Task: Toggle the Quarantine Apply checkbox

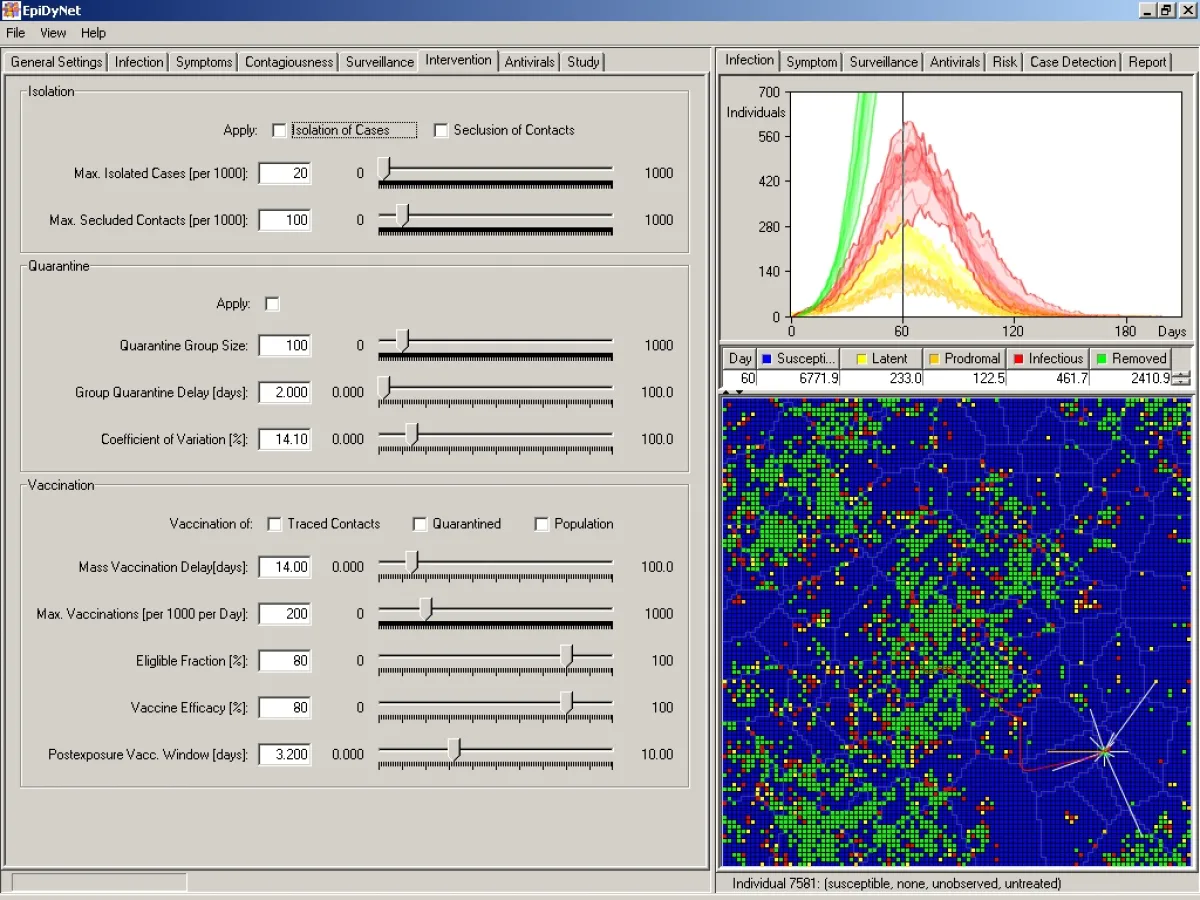Action: click(272, 304)
